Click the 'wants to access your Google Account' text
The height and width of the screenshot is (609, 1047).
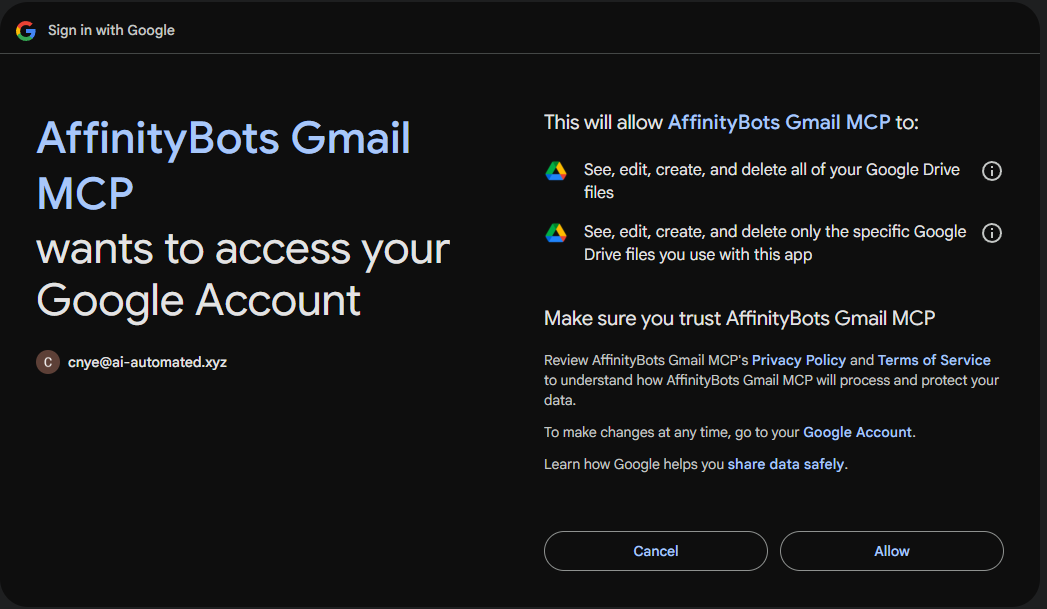[x=243, y=274]
